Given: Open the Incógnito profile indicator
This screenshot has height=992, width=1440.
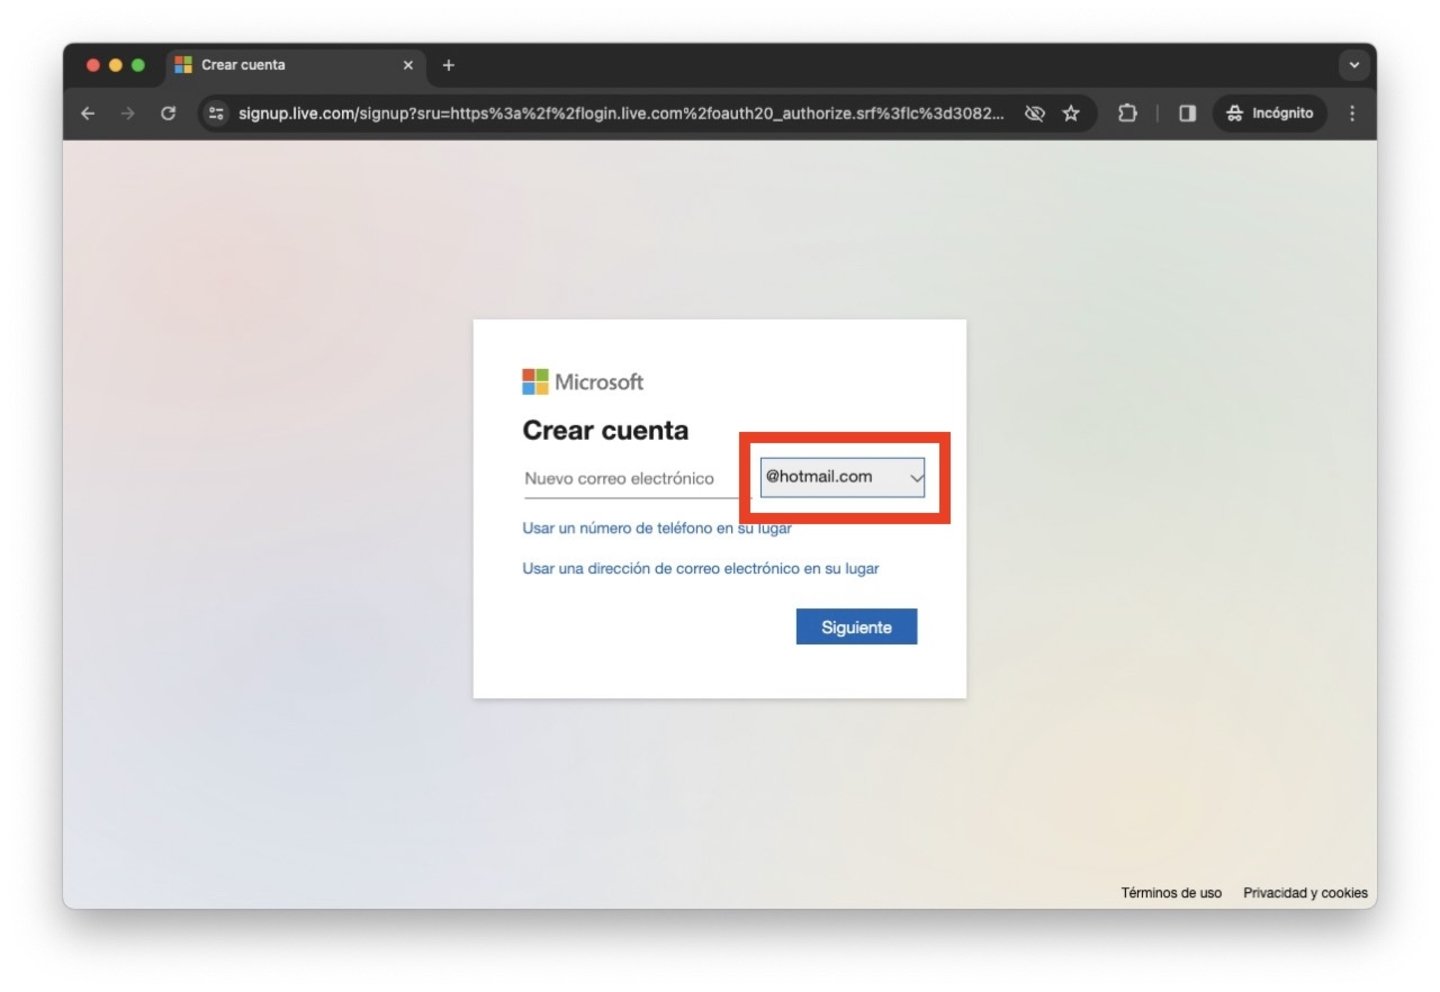Looking at the screenshot, I should pos(1270,114).
